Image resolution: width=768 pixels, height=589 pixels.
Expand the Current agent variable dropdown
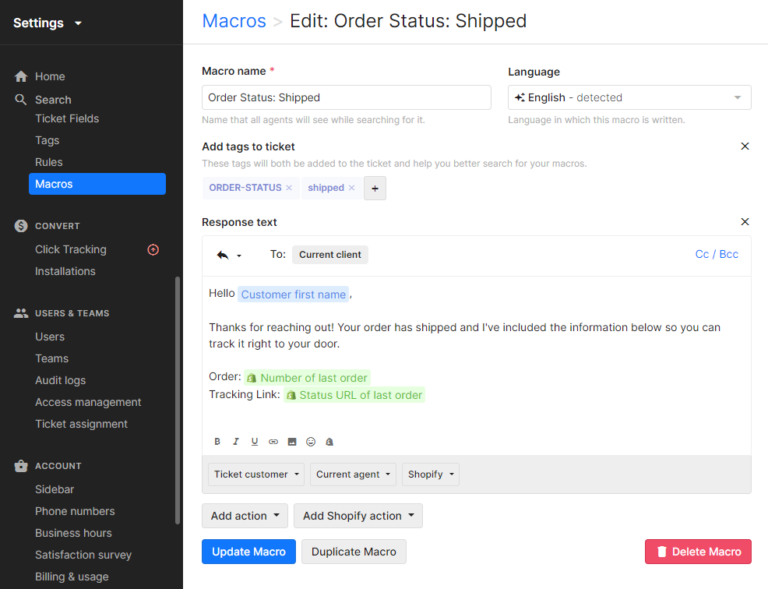(353, 474)
